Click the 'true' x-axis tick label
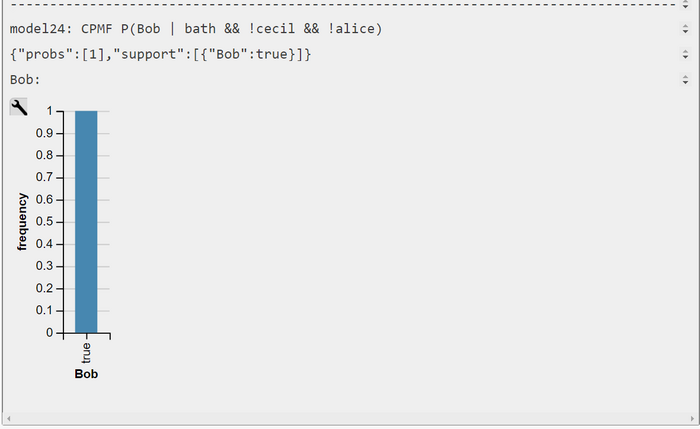The image size is (700, 429). coord(86,353)
